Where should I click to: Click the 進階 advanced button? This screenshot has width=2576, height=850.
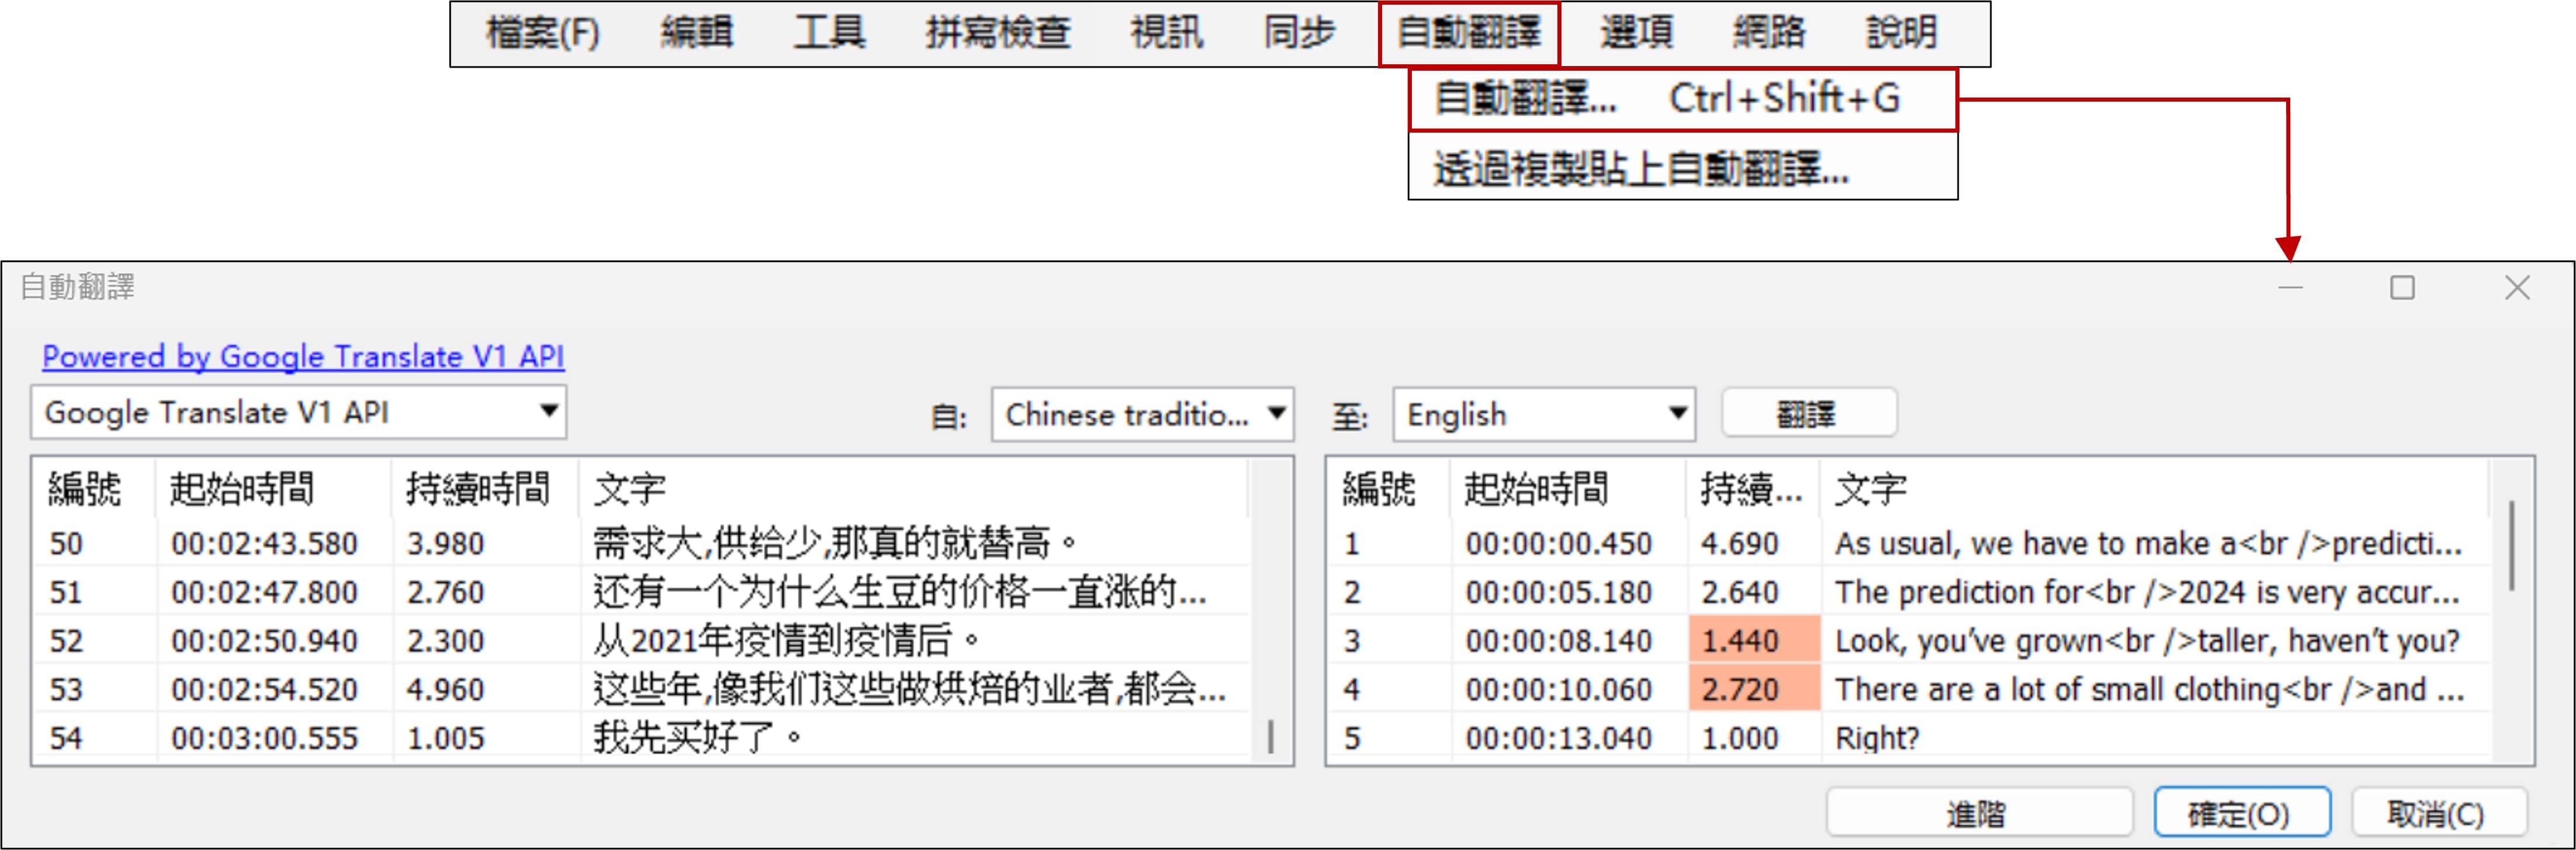(x=1977, y=813)
